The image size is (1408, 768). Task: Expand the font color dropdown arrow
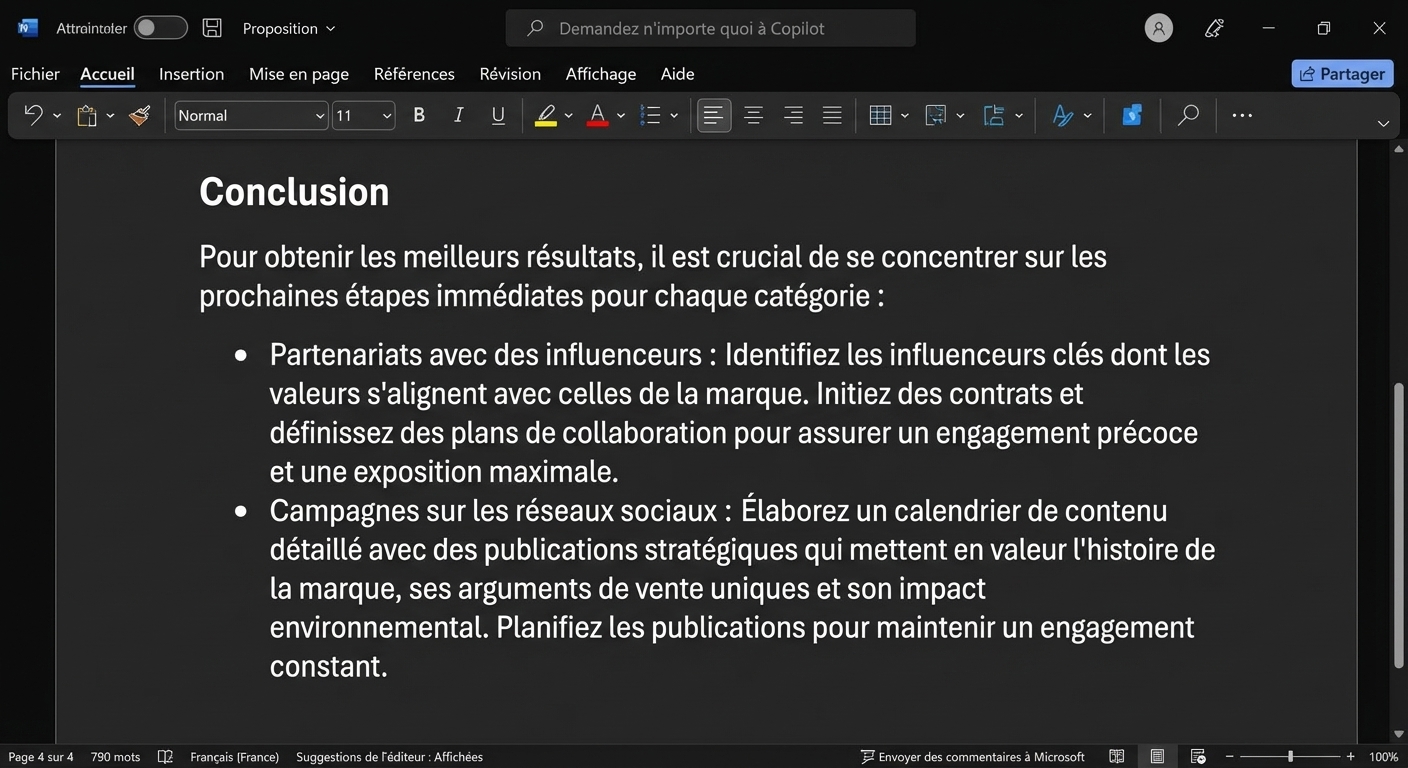(621, 116)
